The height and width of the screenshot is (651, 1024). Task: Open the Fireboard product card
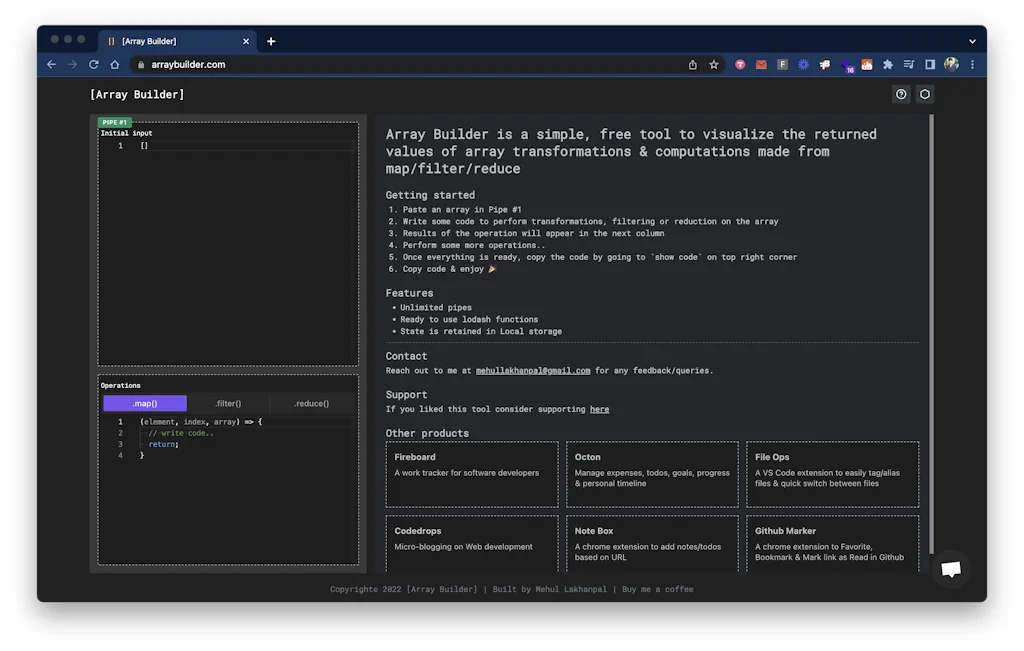[472, 475]
